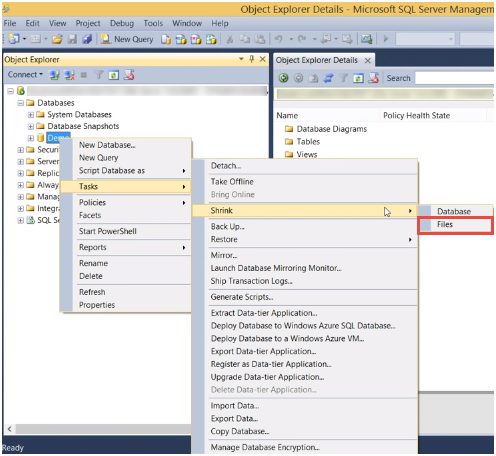Open the Edit menu

click(32, 23)
